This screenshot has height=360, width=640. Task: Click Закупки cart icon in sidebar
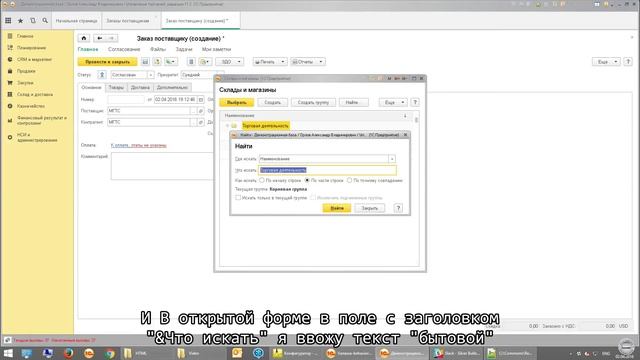click(x=10, y=83)
